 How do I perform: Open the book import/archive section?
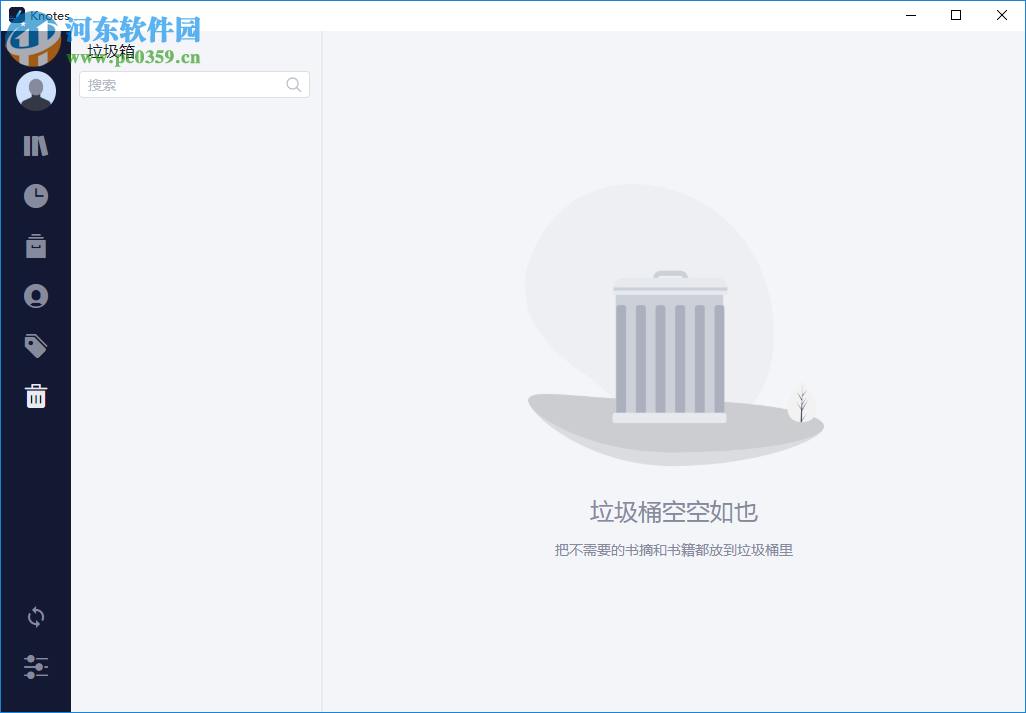point(35,245)
